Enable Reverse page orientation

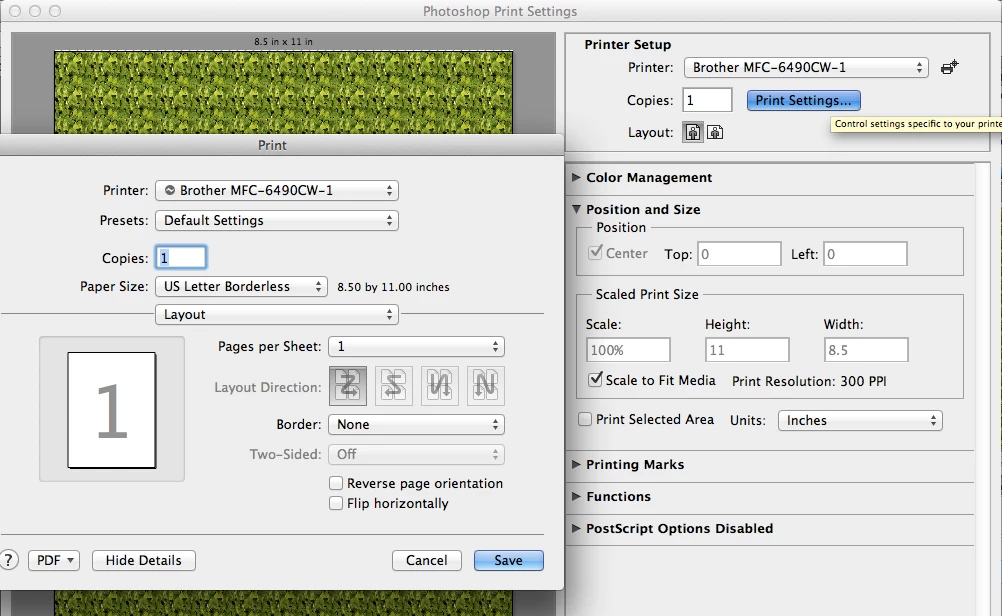pos(335,483)
